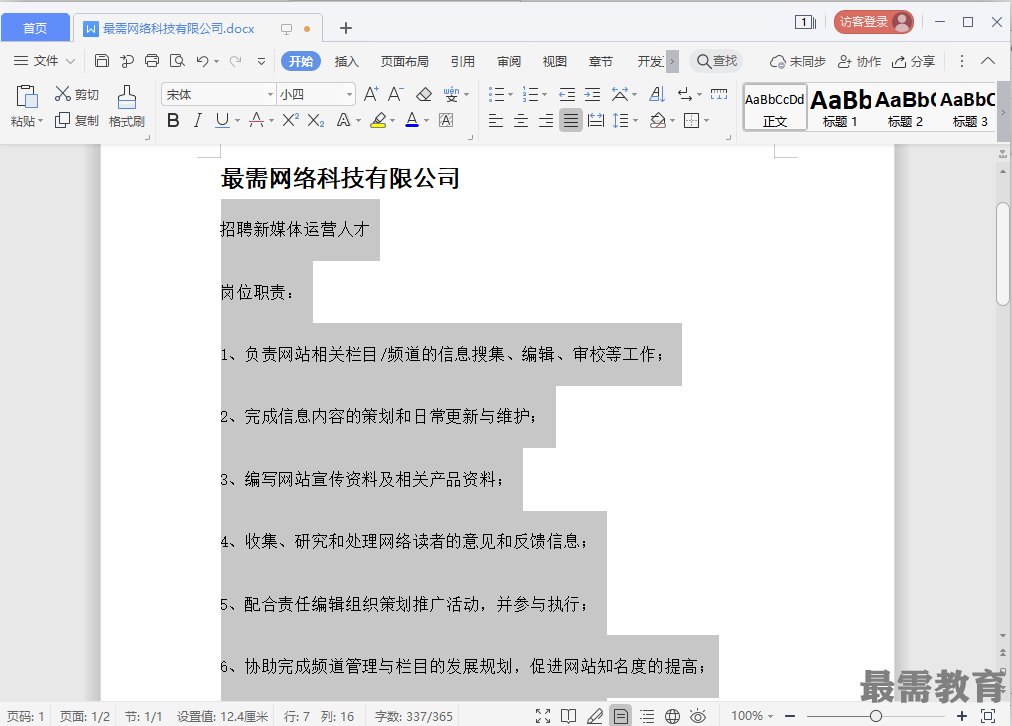Switch to reading layout icon in status bar

568,716
